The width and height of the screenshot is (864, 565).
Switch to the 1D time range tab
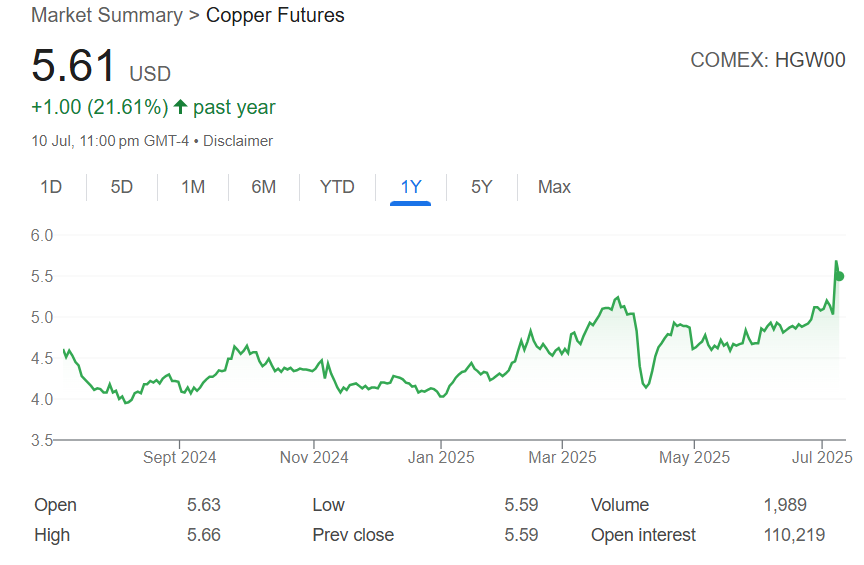coord(50,187)
